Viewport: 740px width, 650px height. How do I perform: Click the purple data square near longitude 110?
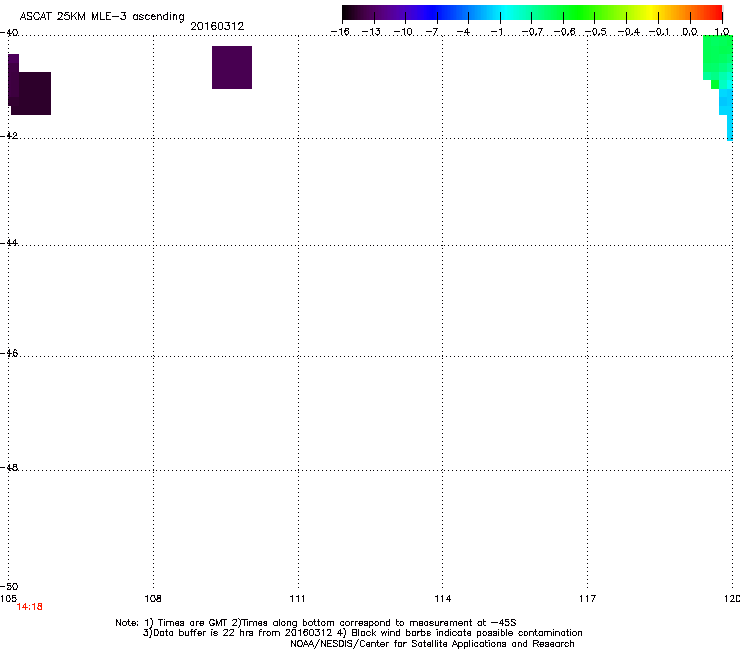(232, 68)
